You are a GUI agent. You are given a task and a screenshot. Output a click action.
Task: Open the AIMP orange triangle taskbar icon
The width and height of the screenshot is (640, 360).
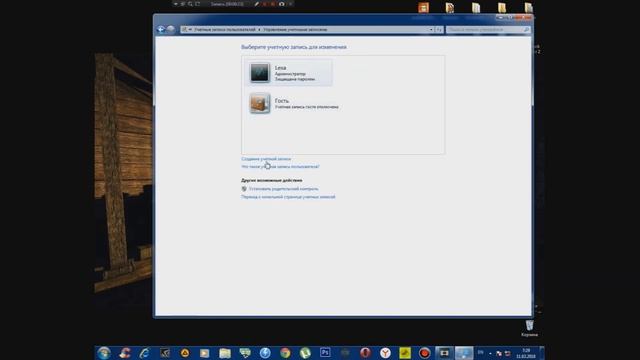click(x=185, y=353)
